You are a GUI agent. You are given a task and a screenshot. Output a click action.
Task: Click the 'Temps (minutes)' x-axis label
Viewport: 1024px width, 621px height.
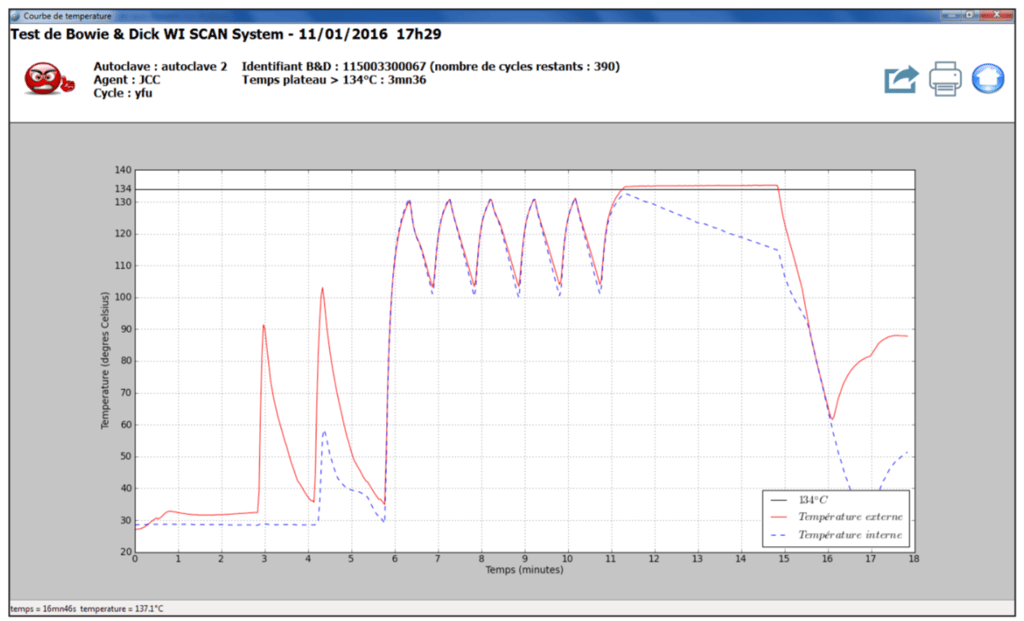click(x=524, y=571)
